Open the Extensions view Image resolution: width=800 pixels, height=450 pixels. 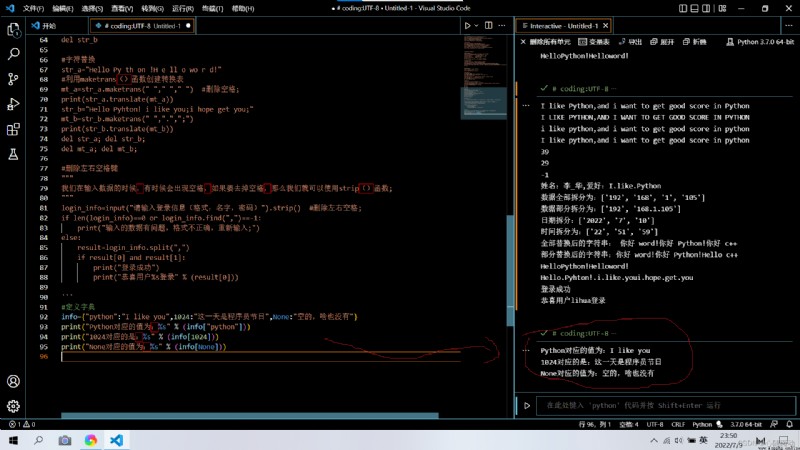[x=13, y=129]
